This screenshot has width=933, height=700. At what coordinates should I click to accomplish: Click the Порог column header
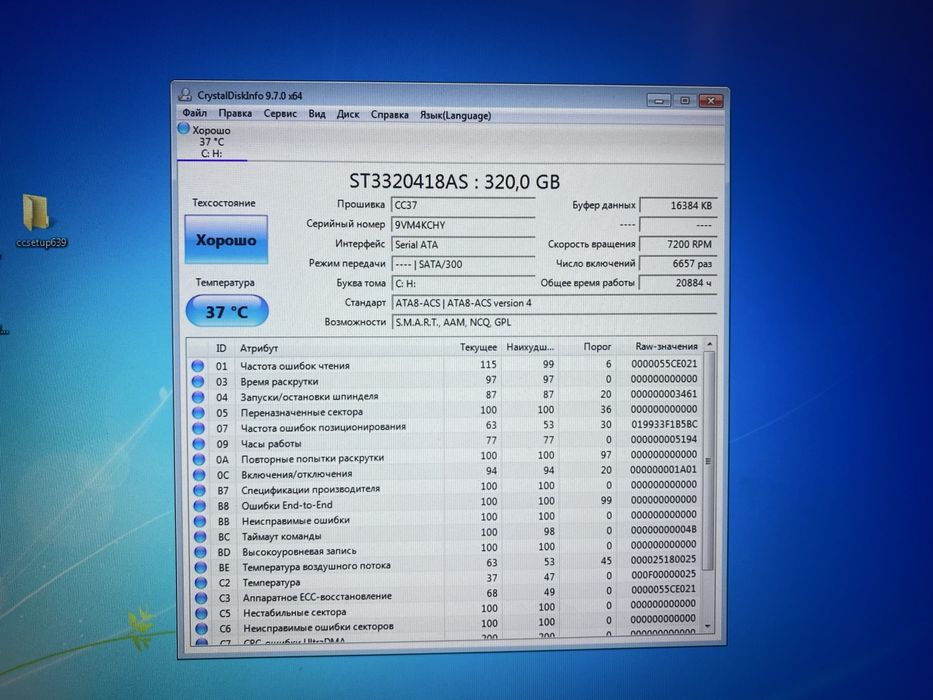[597, 346]
